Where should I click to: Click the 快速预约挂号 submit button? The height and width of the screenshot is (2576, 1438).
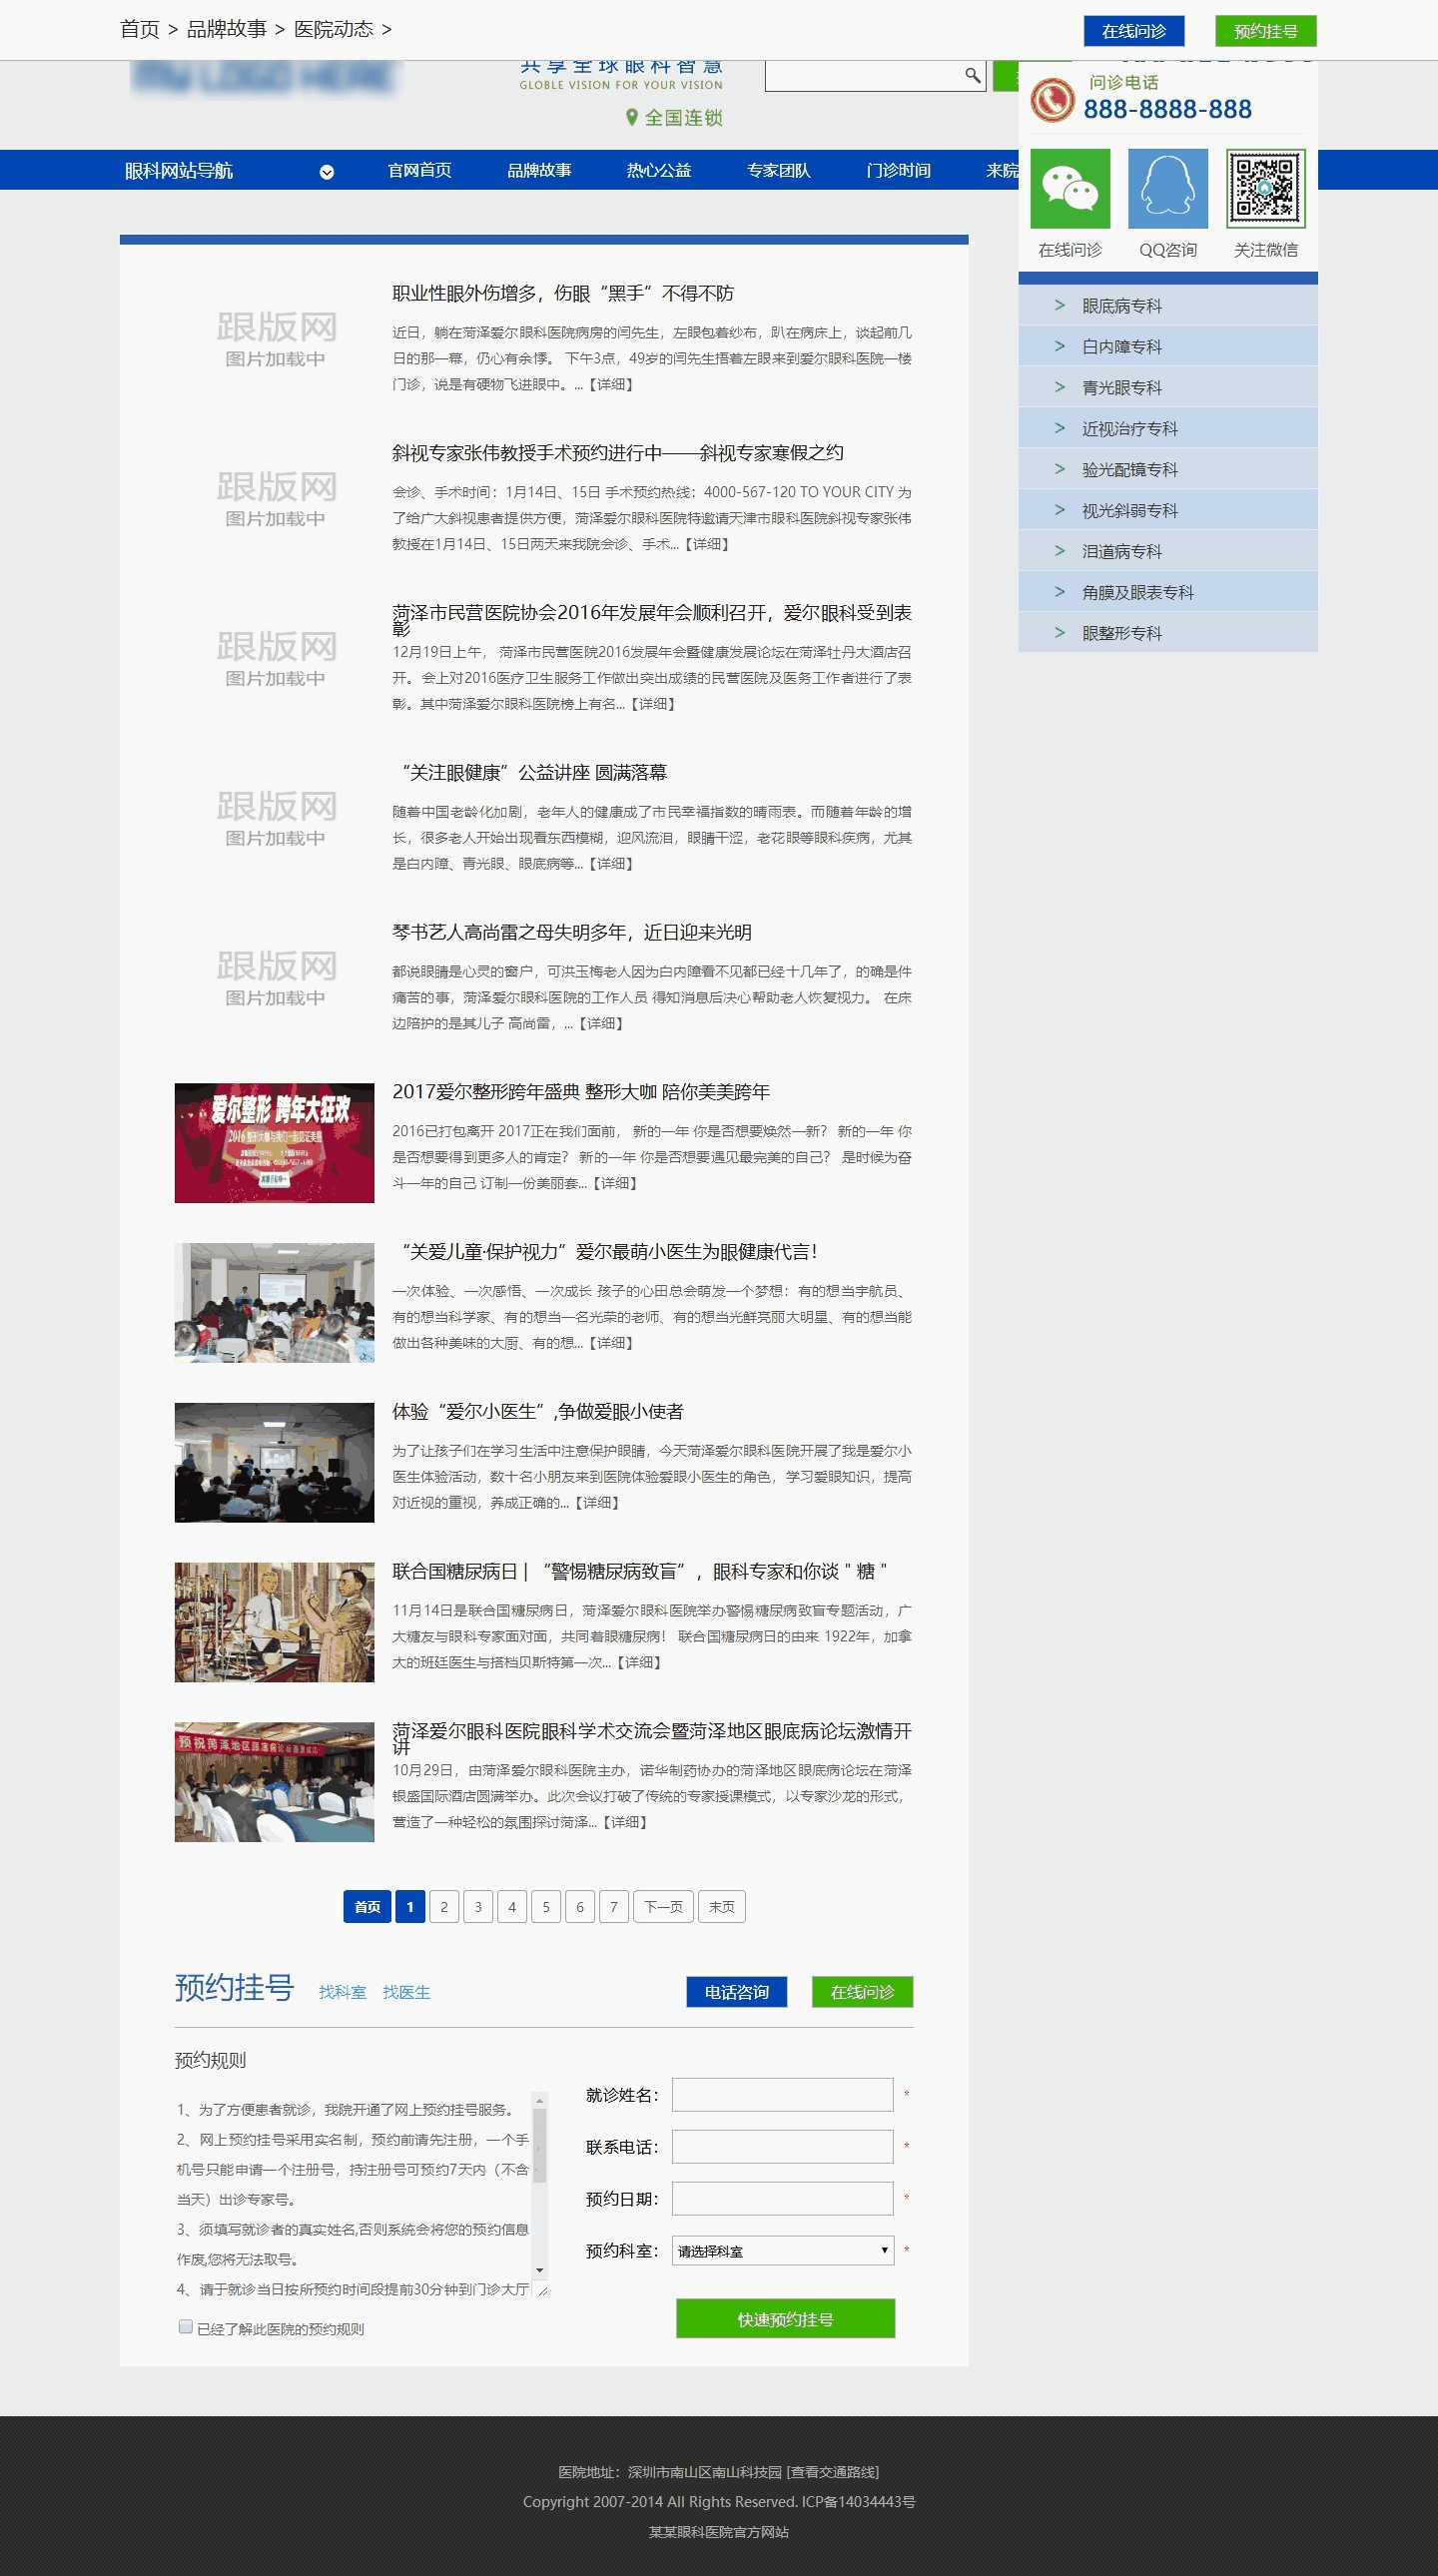[785, 2319]
